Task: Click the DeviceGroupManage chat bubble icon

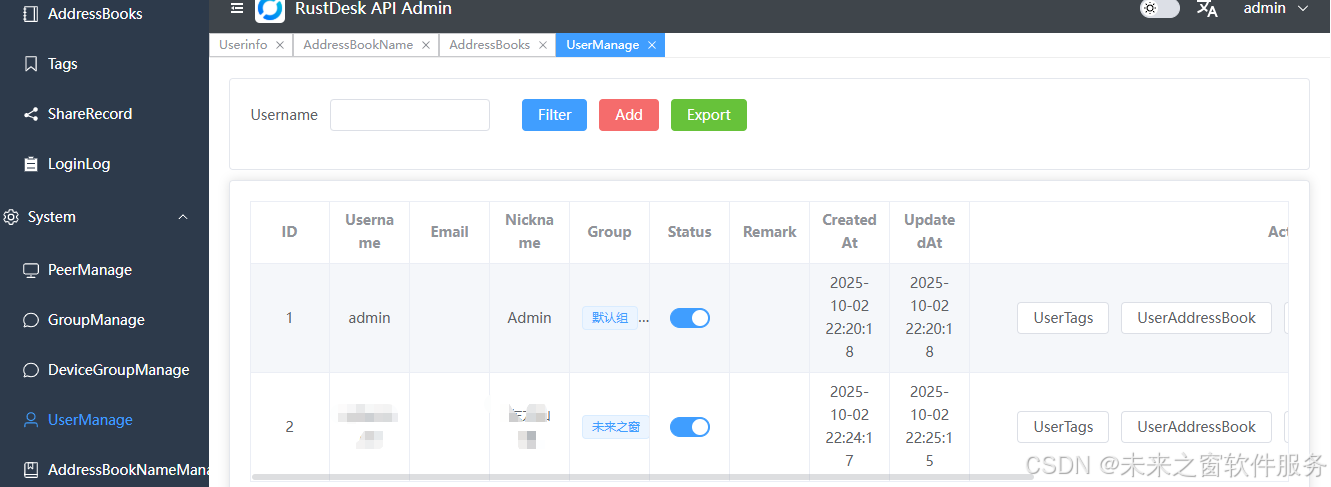Action: point(31,370)
